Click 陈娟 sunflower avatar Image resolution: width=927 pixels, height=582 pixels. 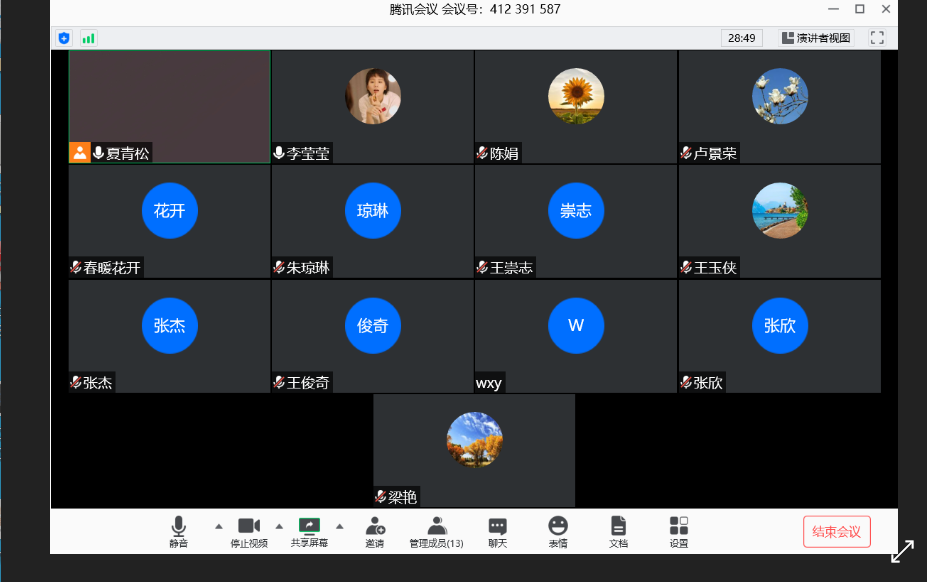point(576,96)
